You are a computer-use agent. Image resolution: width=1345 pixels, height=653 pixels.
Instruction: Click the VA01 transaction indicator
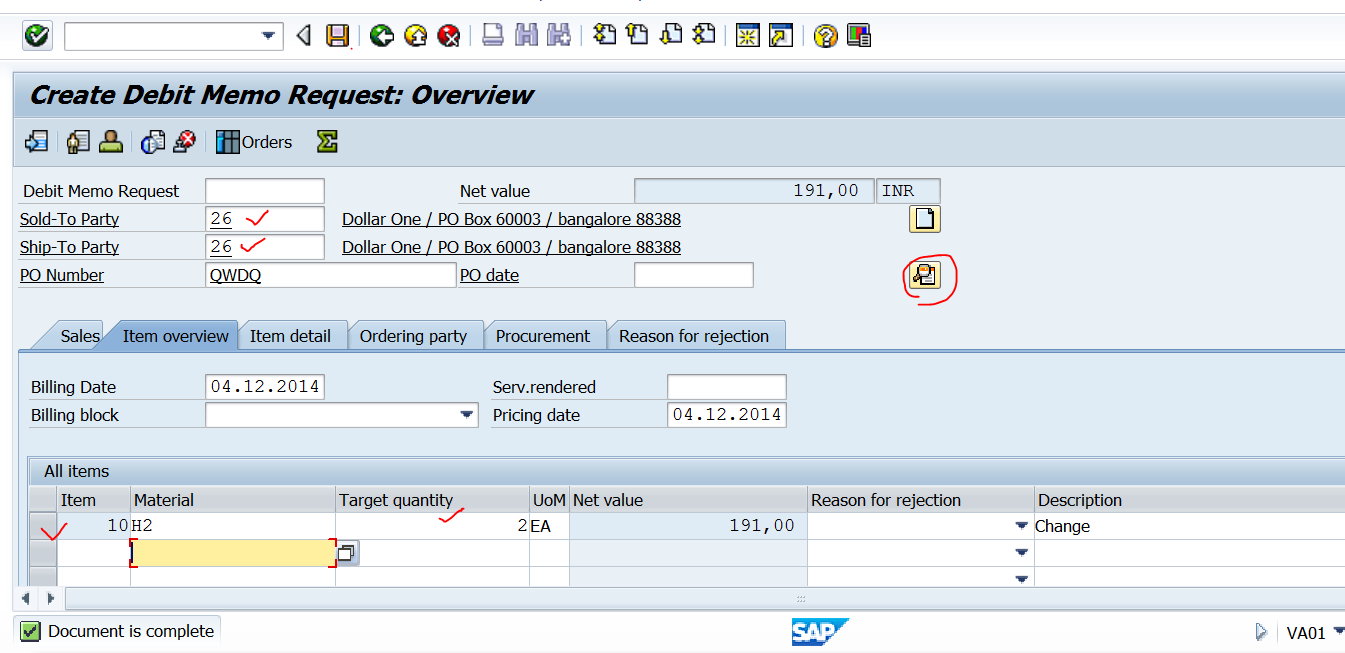click(x=1305, y=631)
